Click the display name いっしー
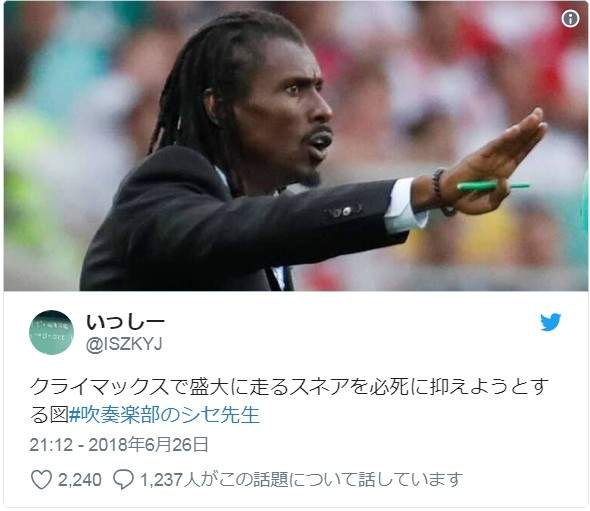 [x=125, y=322]
